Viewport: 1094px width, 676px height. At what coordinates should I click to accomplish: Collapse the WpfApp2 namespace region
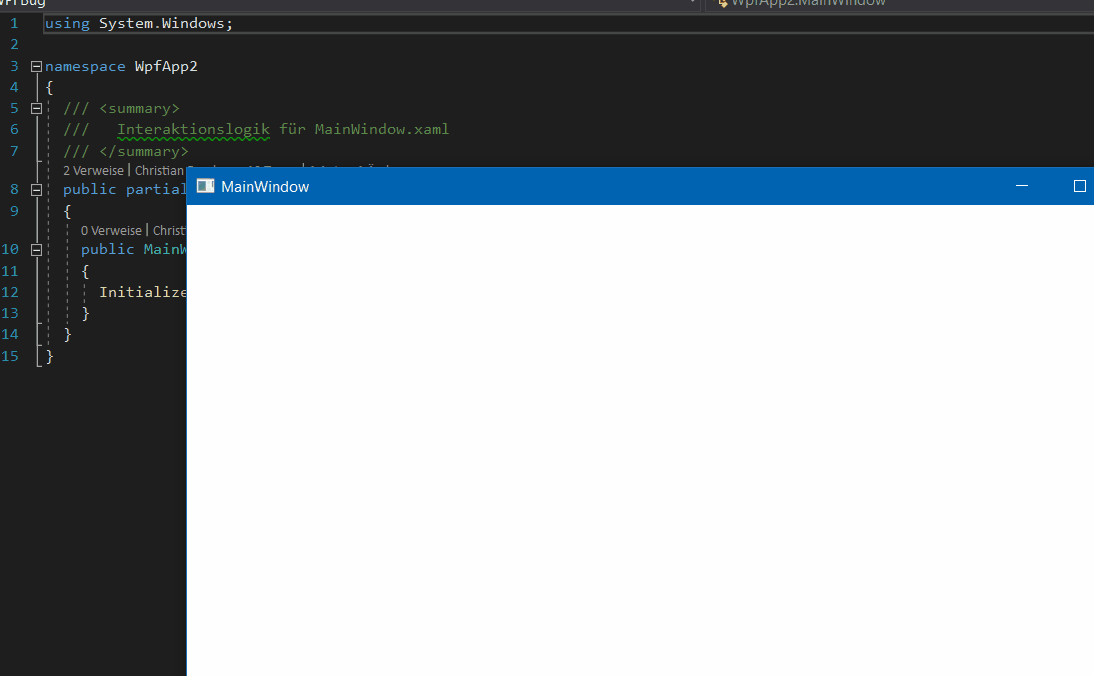35,66
